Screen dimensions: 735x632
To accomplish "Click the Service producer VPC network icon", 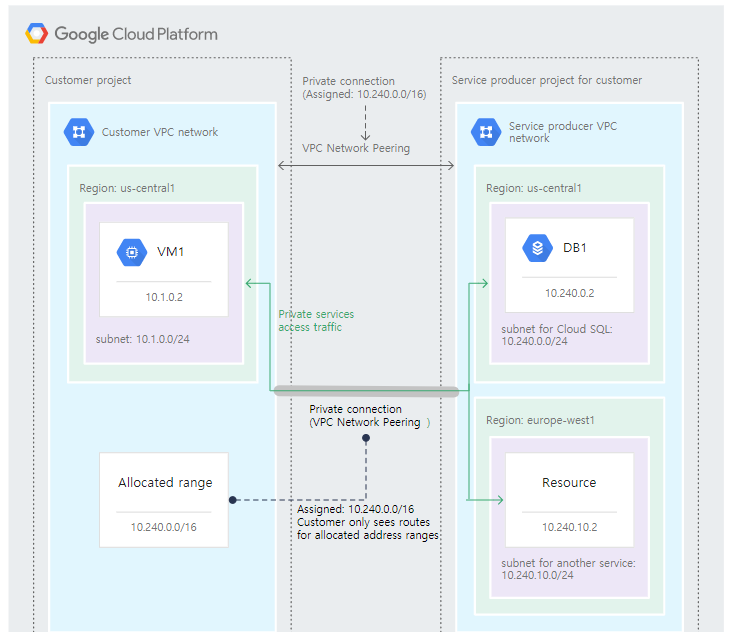I will pyautogui.click(x=486, y=132).
